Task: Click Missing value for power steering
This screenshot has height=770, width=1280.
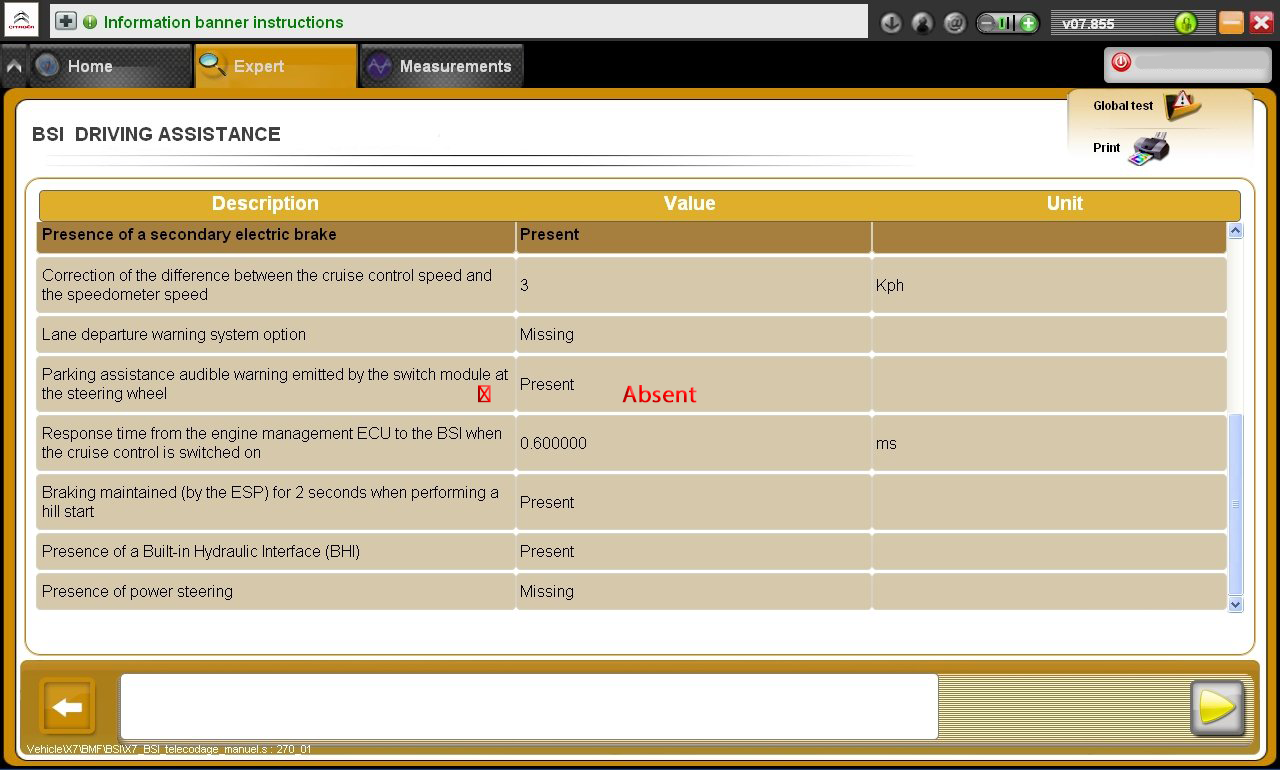Action: tap(547, 592)
